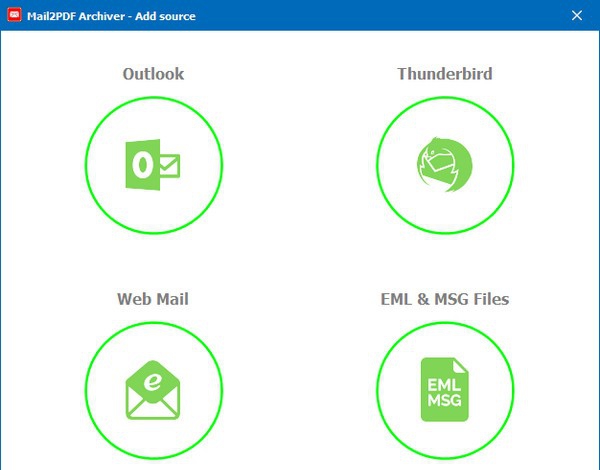Pick the Web Mail envelope icon
Screen dimensions: 600x470
pos(153,390)
